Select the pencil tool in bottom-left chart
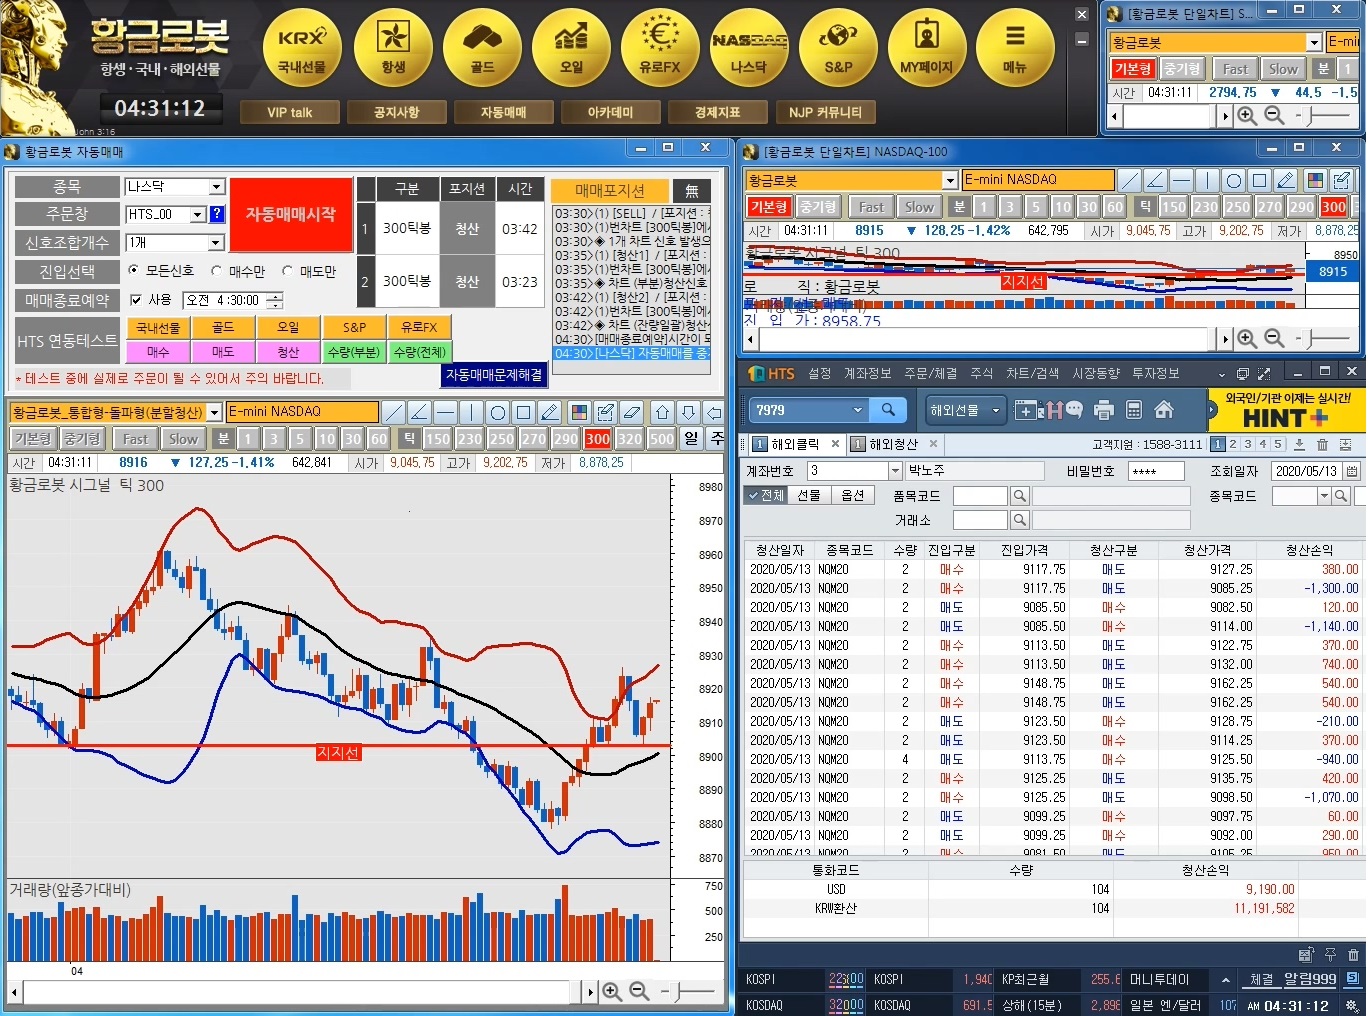Screen dimensions: 1368x1016 [550, 412]
